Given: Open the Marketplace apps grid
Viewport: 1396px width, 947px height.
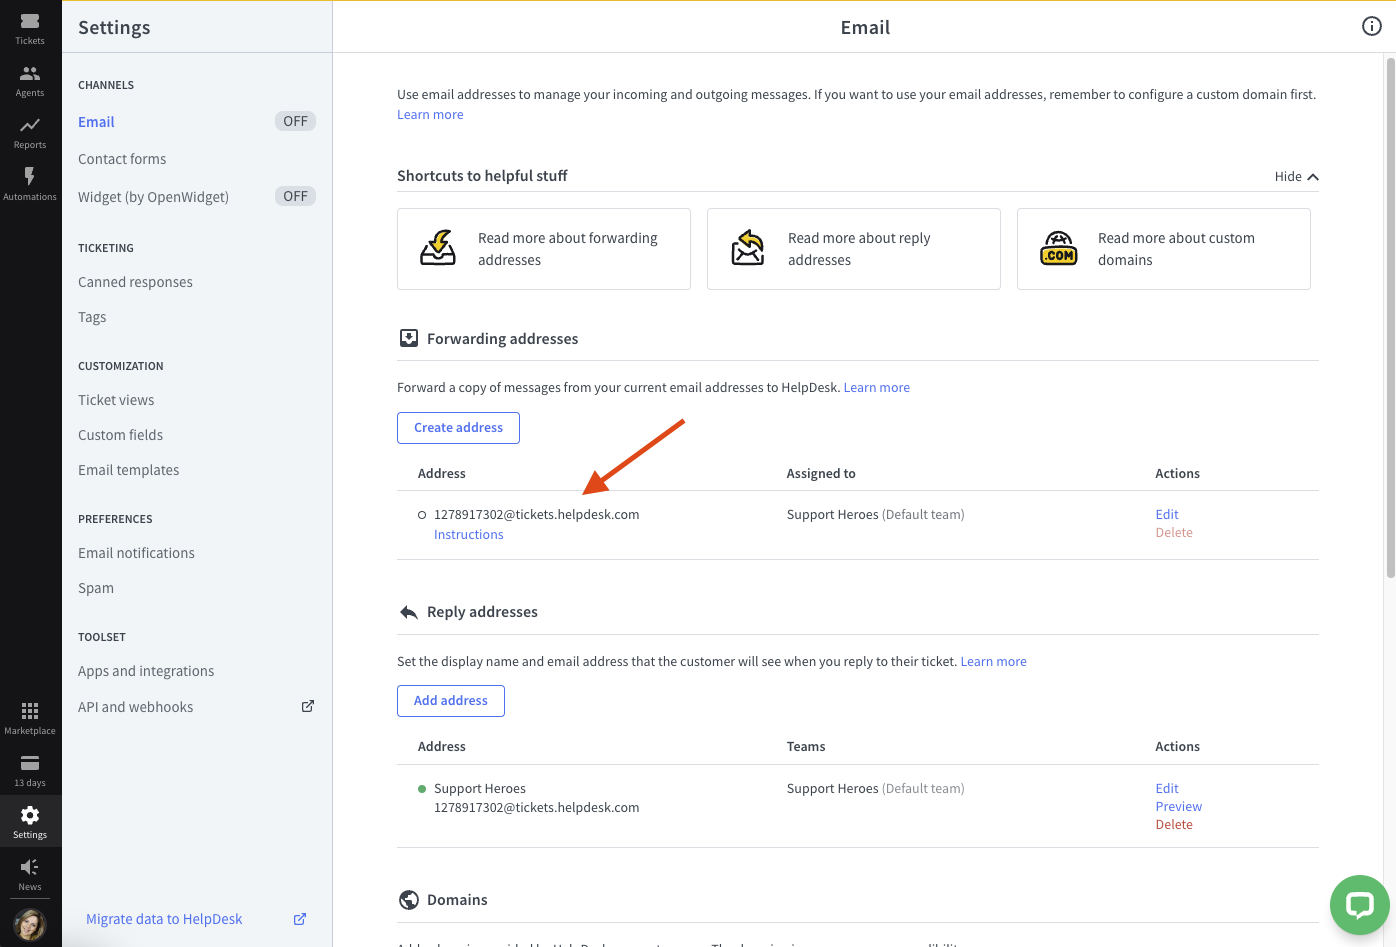Looking at the screenshot, I should click(x=30, y=718).
